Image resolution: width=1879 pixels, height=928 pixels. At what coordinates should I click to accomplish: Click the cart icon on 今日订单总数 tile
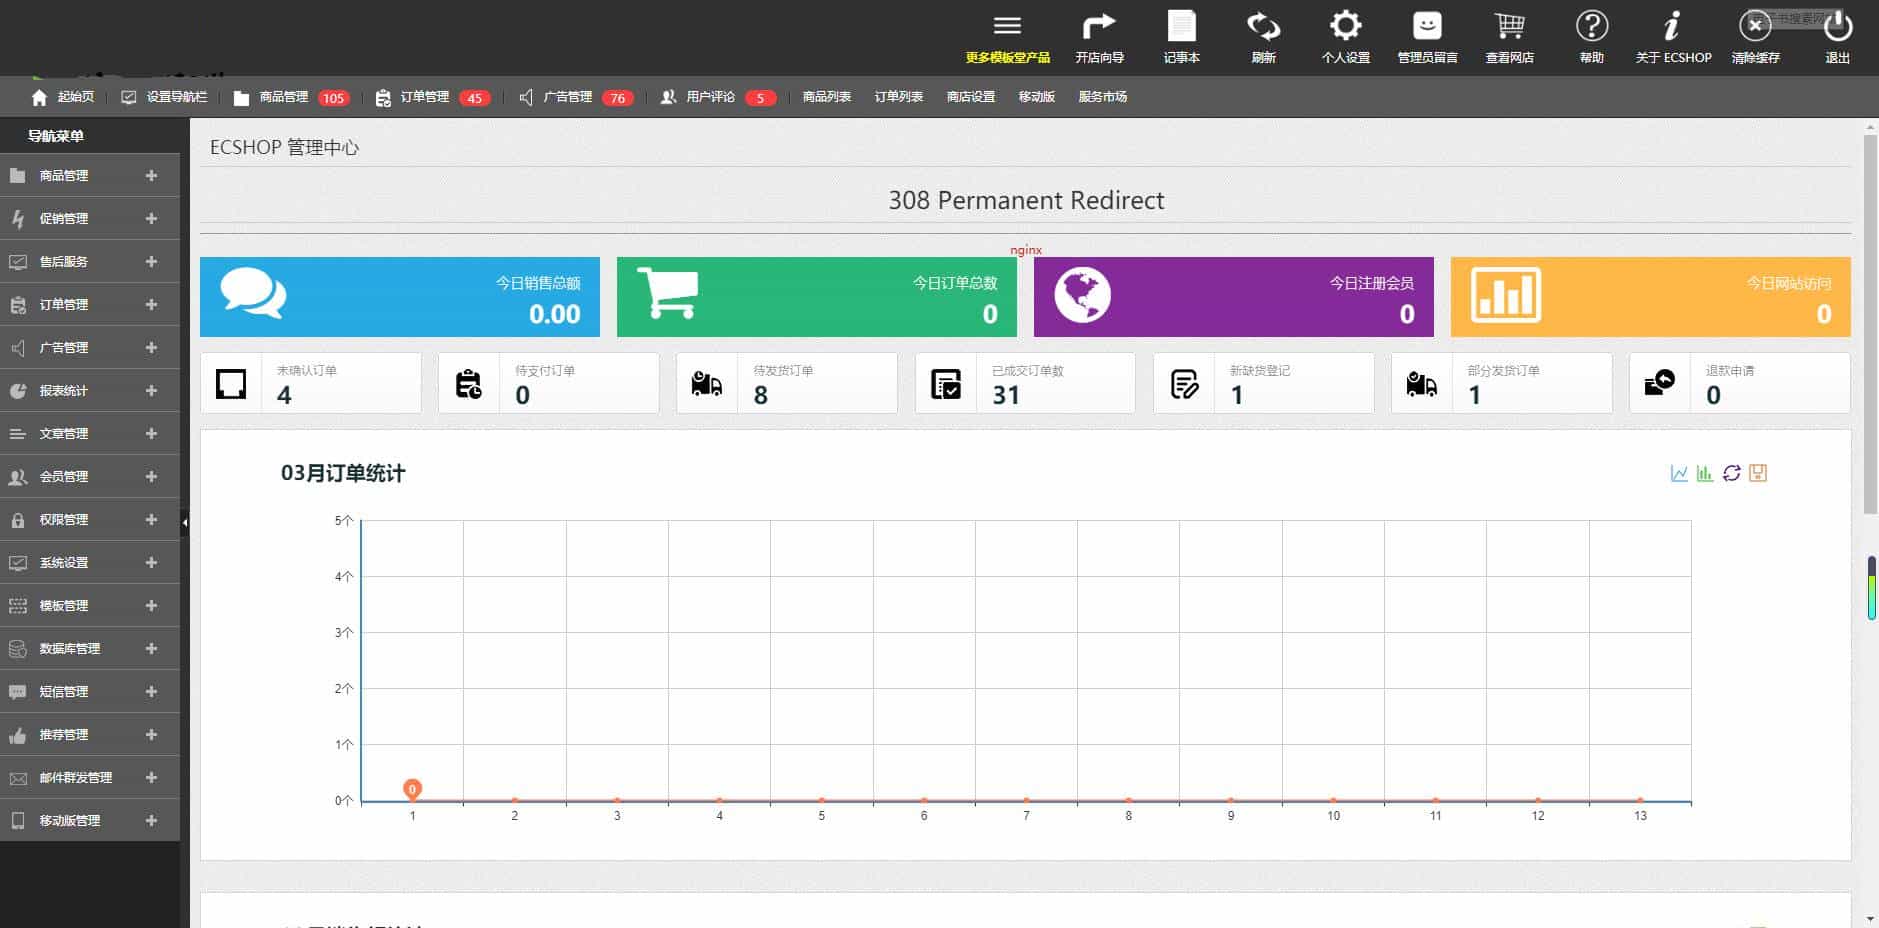click(x=667, y=293)
